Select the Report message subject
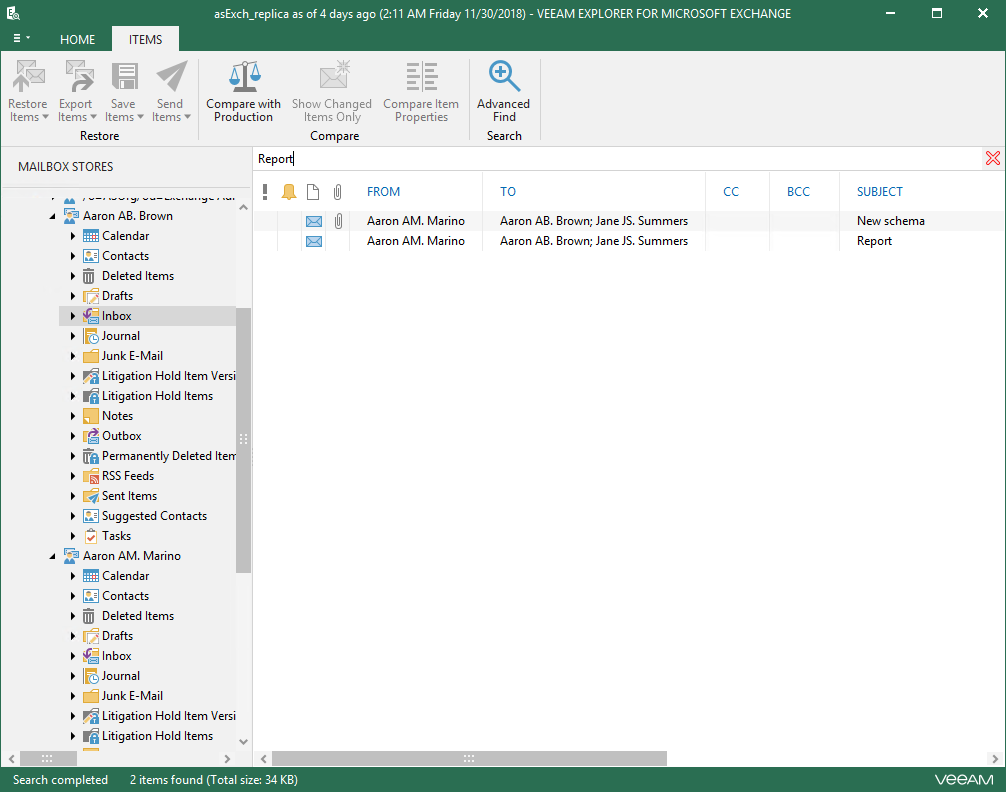Viewport: 1006px width, 792px height. click(874, 241)
